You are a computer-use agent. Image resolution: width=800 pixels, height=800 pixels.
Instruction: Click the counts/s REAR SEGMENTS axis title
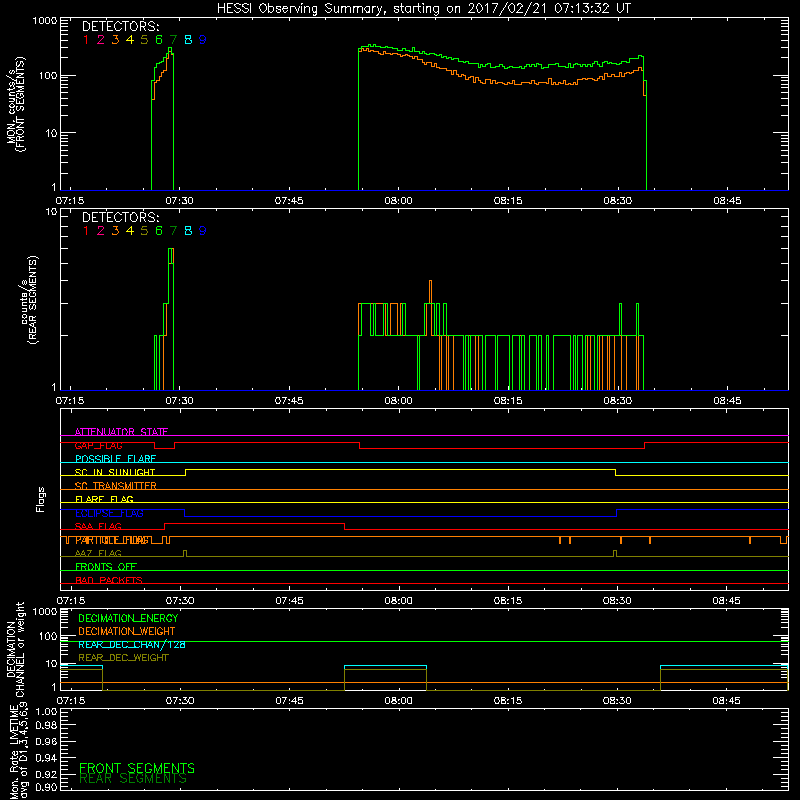coord(29,300)
